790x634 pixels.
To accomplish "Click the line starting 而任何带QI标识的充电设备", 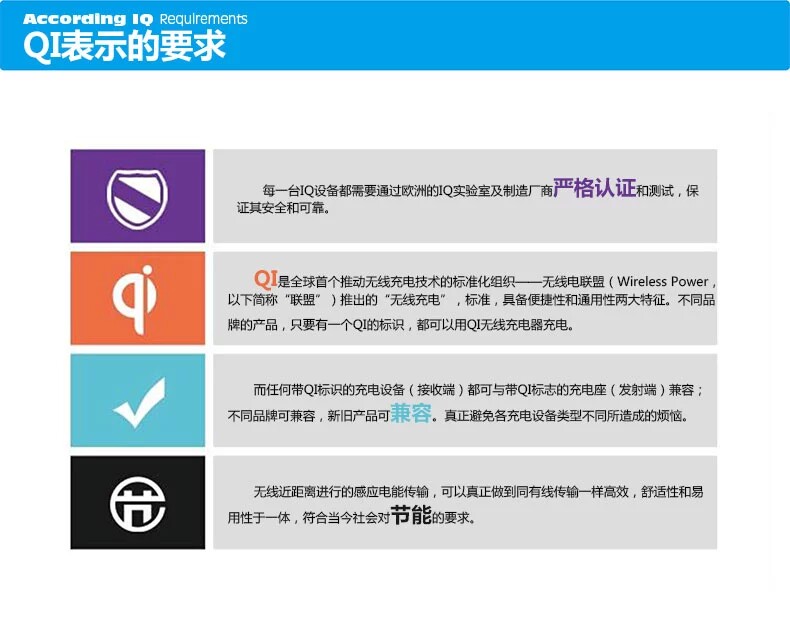I will tap(479, 390).
